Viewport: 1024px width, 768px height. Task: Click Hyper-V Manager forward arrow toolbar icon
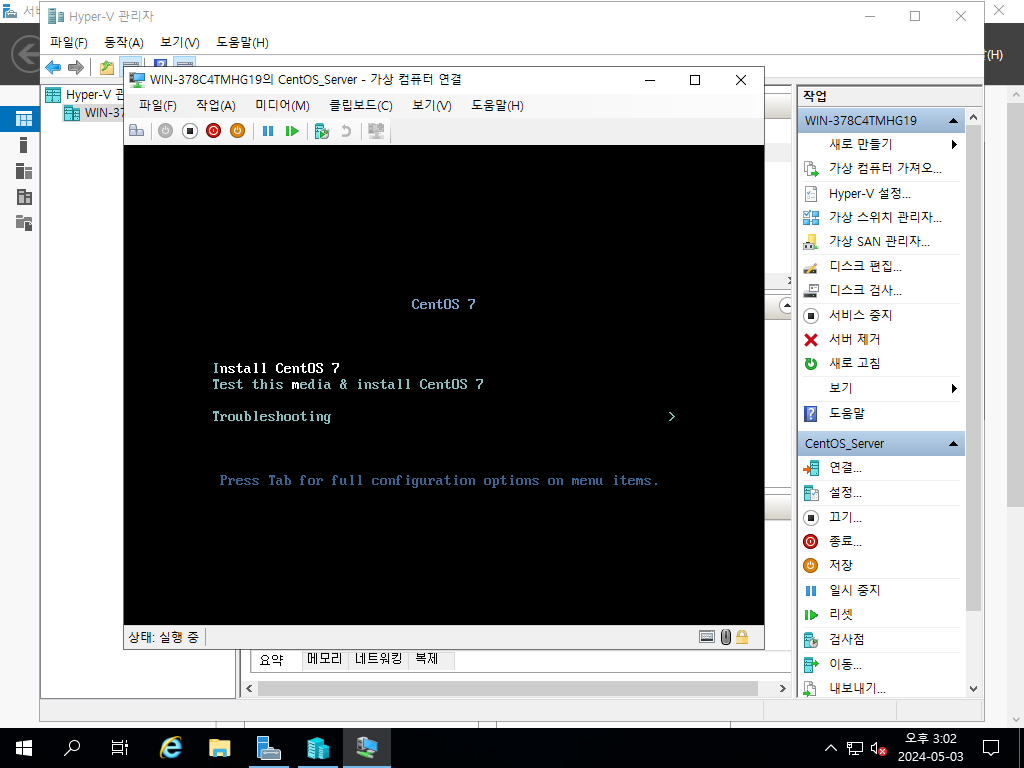(x=76, y=67)
